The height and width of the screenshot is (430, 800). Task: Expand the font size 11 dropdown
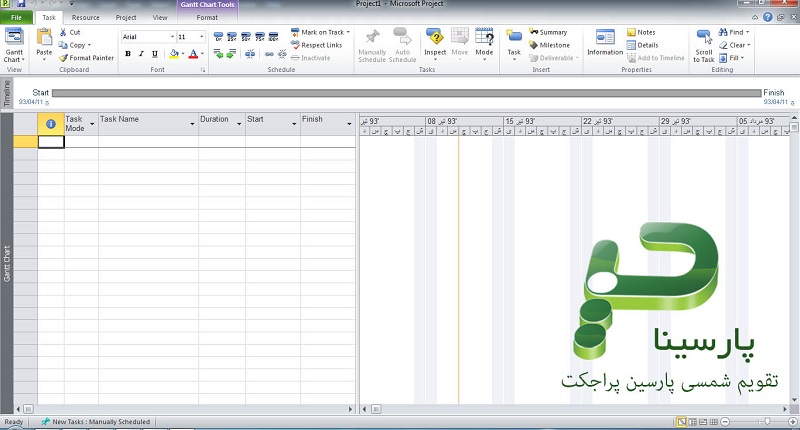coord(202,37)
